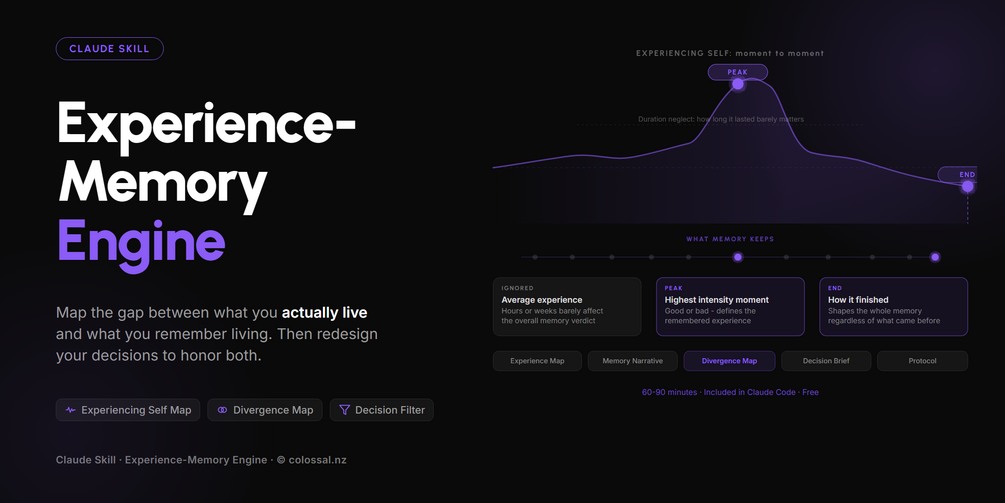Click 'Shapes the whole memory' description text
The height and width of the screenshot is (503, 1005).
[x=874, y=311]
